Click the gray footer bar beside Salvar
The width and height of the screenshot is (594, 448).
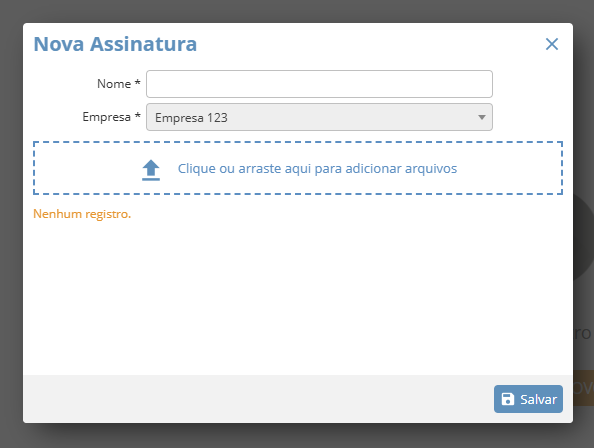click(x=258, y=399)
